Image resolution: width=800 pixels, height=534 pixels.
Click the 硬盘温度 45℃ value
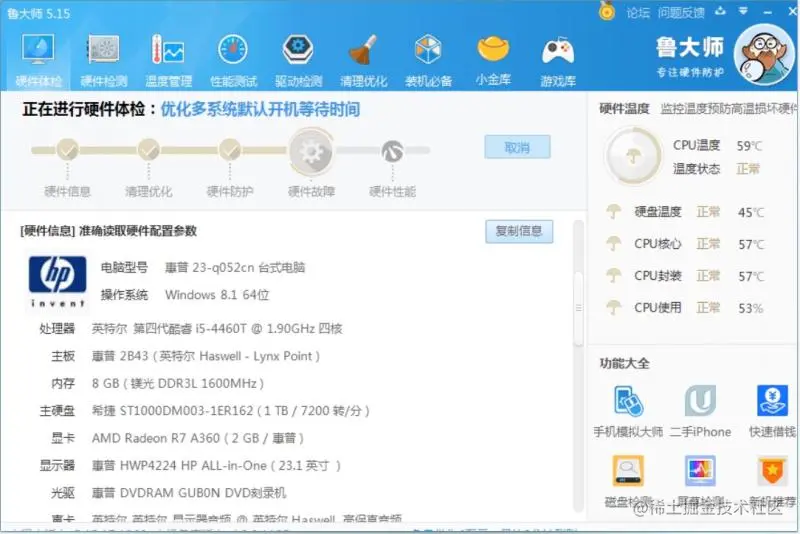tap(751, 212)
